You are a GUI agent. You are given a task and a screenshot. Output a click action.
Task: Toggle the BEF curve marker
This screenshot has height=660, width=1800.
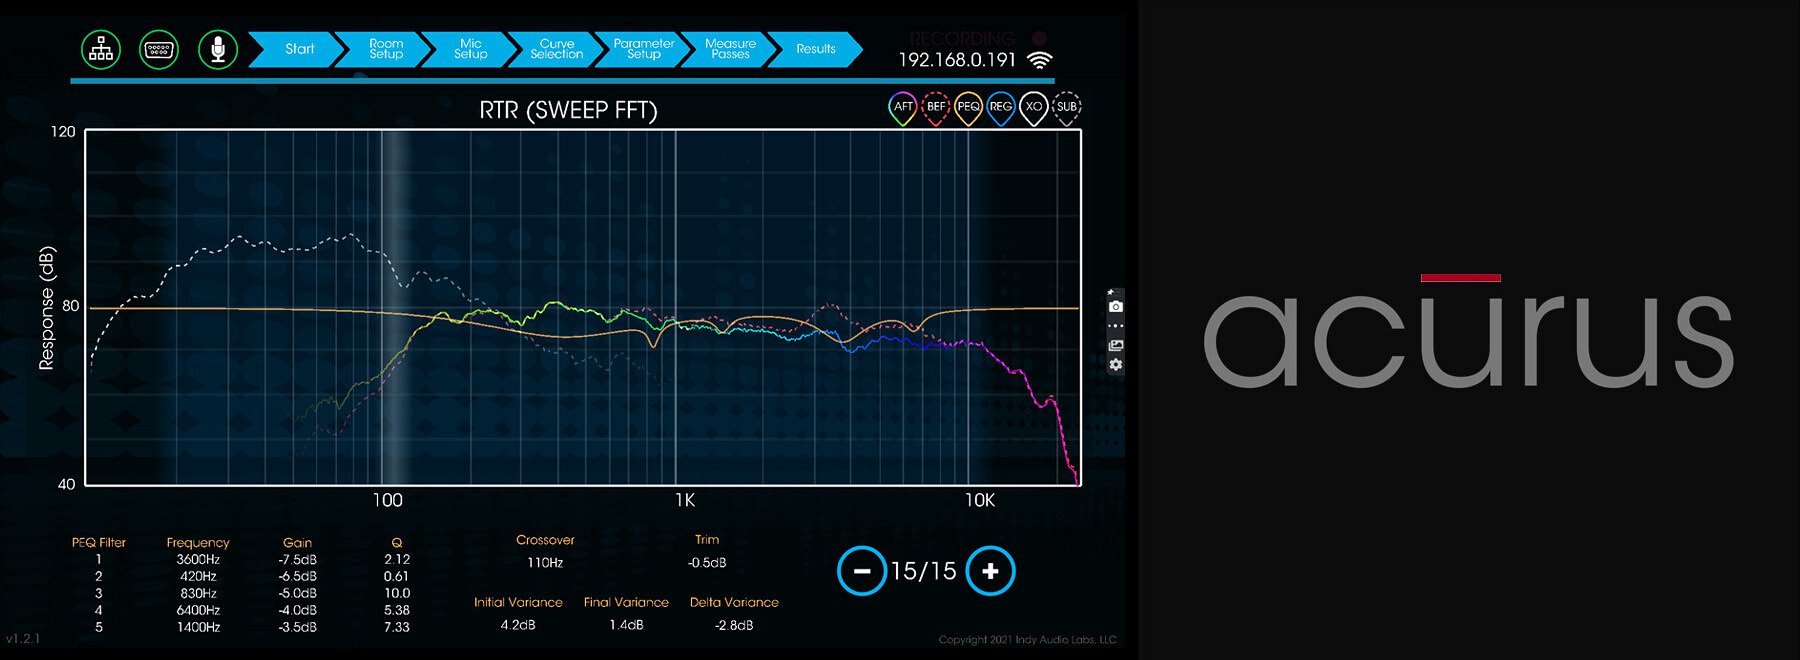[935, 108]
